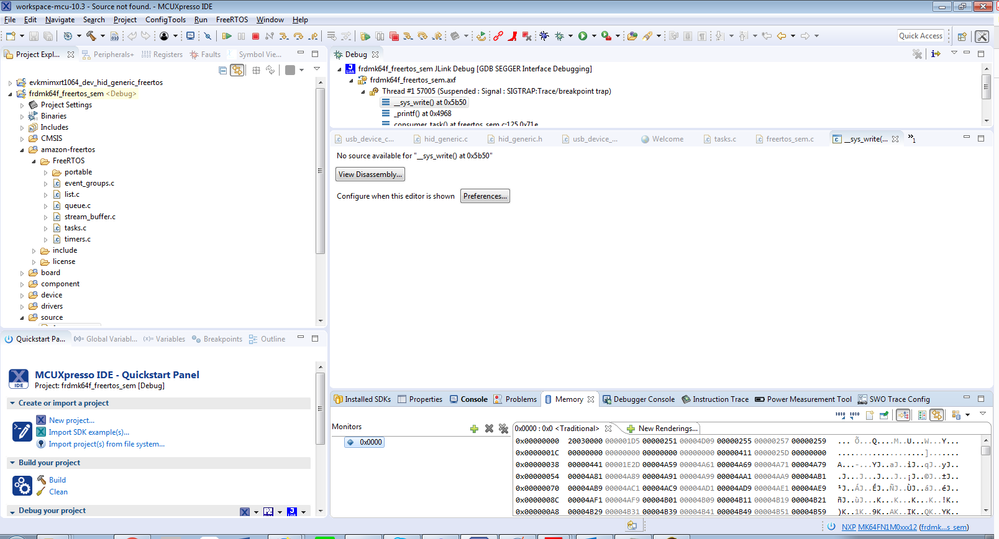Select tasks.c in Project Explorer
The height and width of the screenshot is (539, 999).
tap(75, 228)
